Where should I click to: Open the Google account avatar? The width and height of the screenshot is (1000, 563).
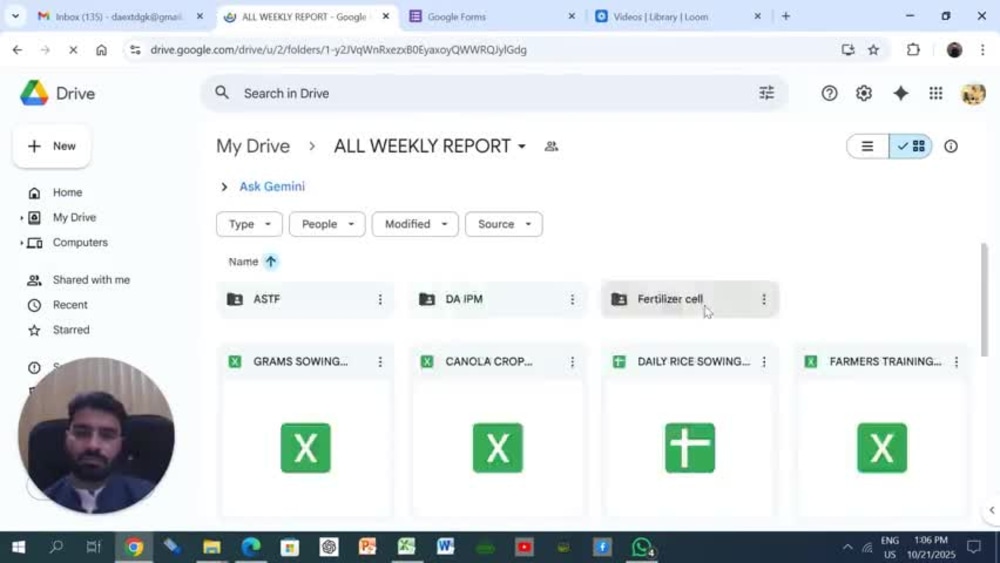(973, 93)
